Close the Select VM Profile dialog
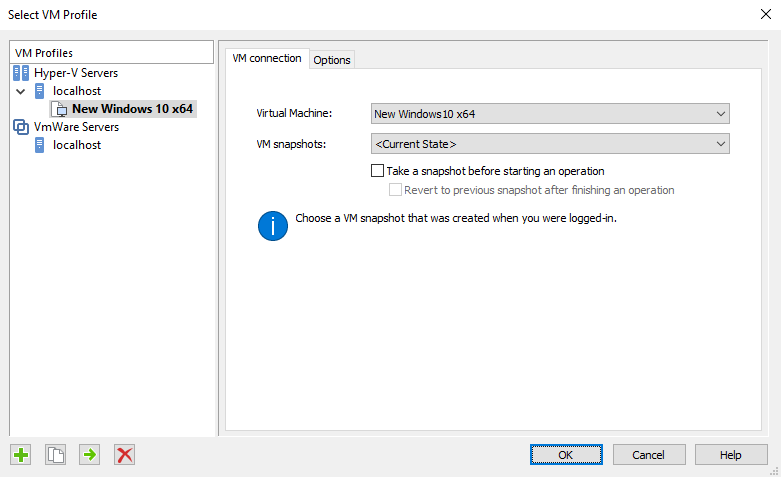The image size is (781, 477). (766, 14)
